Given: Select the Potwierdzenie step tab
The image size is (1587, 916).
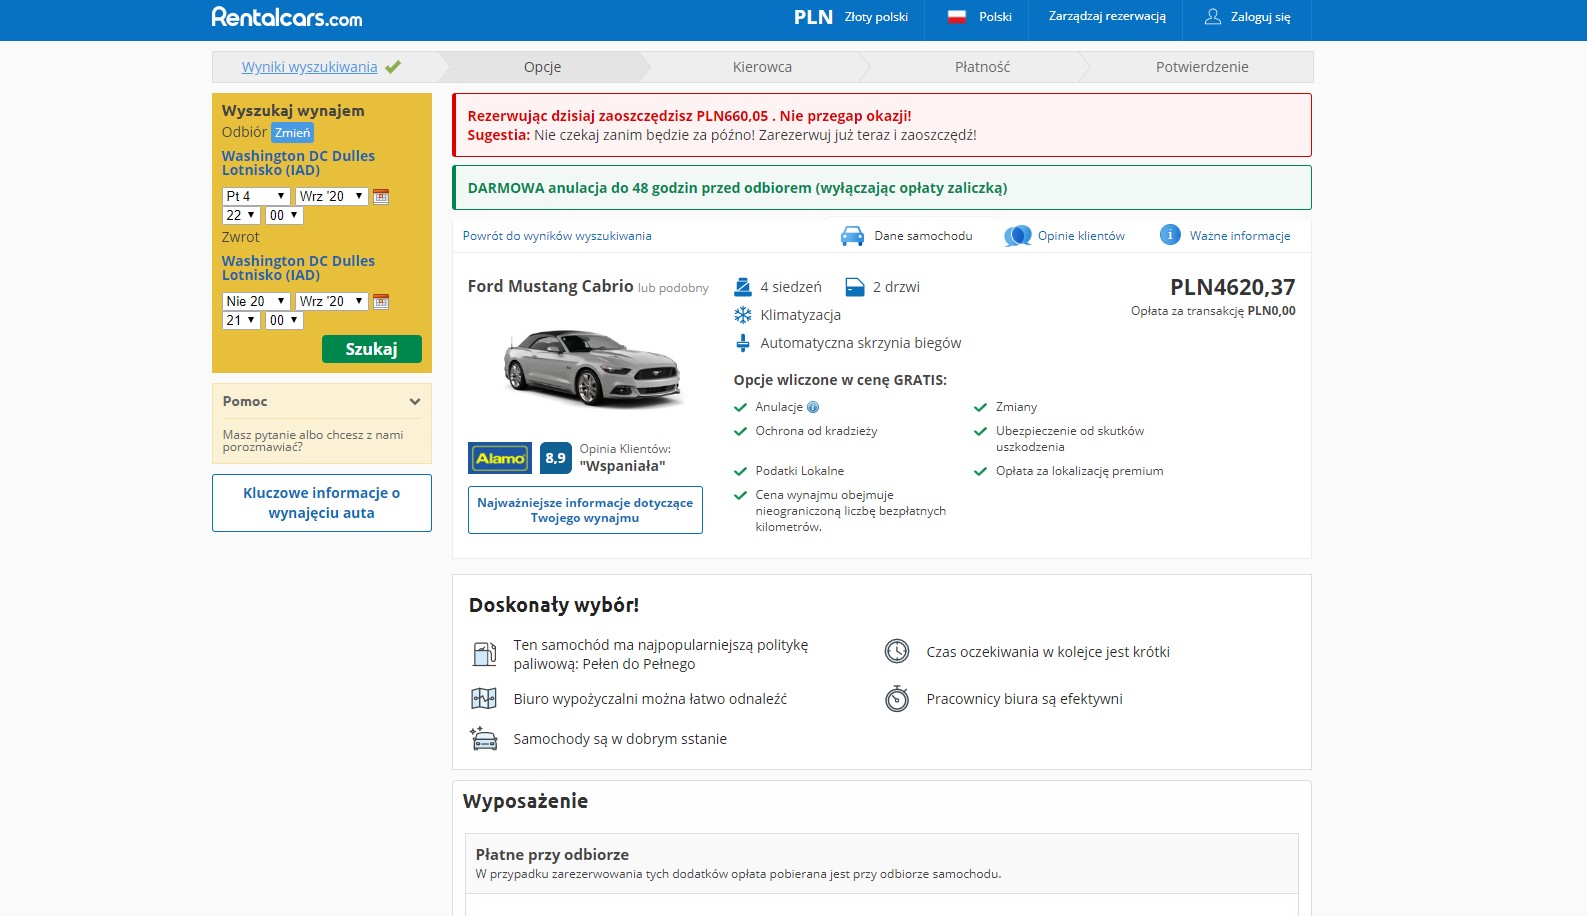Looking at the screenshot, I should tap(1202, 67).
